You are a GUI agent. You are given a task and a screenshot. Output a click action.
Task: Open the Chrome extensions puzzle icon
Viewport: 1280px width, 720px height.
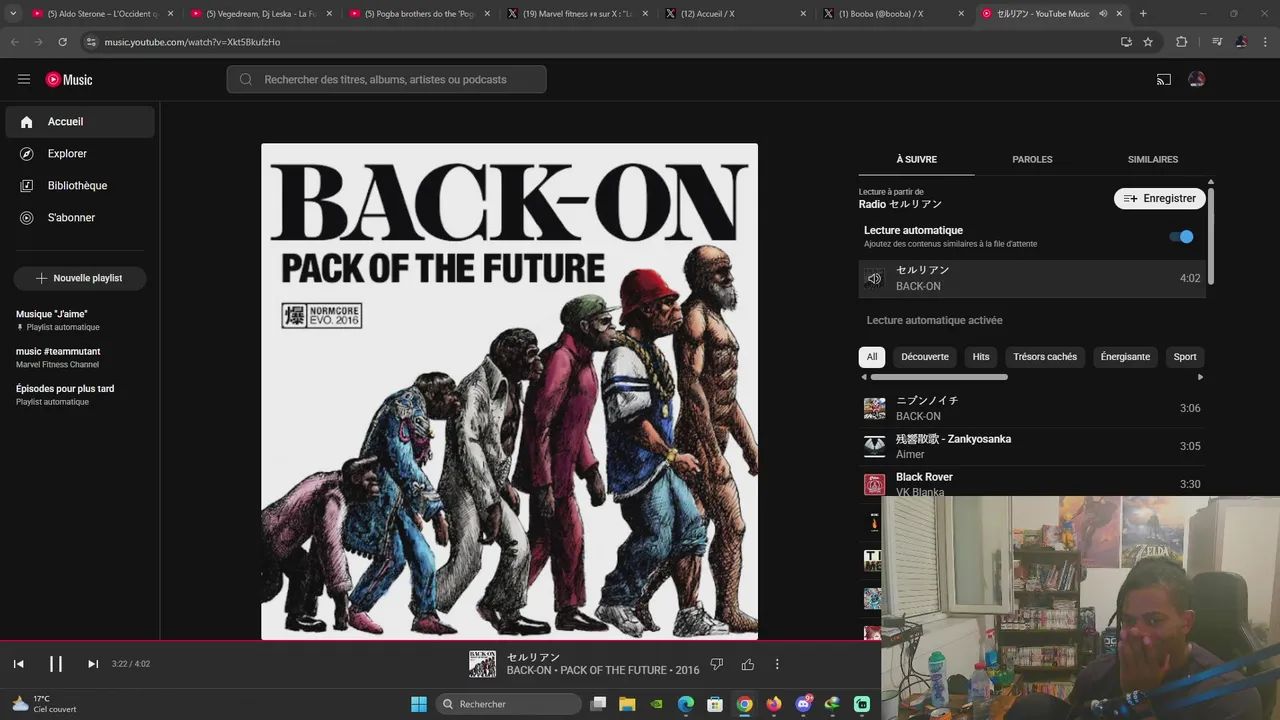click(1181, 42)
